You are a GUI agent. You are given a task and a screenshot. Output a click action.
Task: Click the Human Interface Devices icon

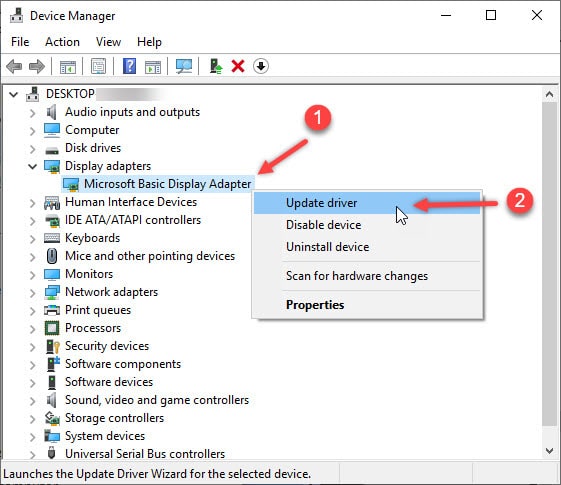click(x=52, y=202)
